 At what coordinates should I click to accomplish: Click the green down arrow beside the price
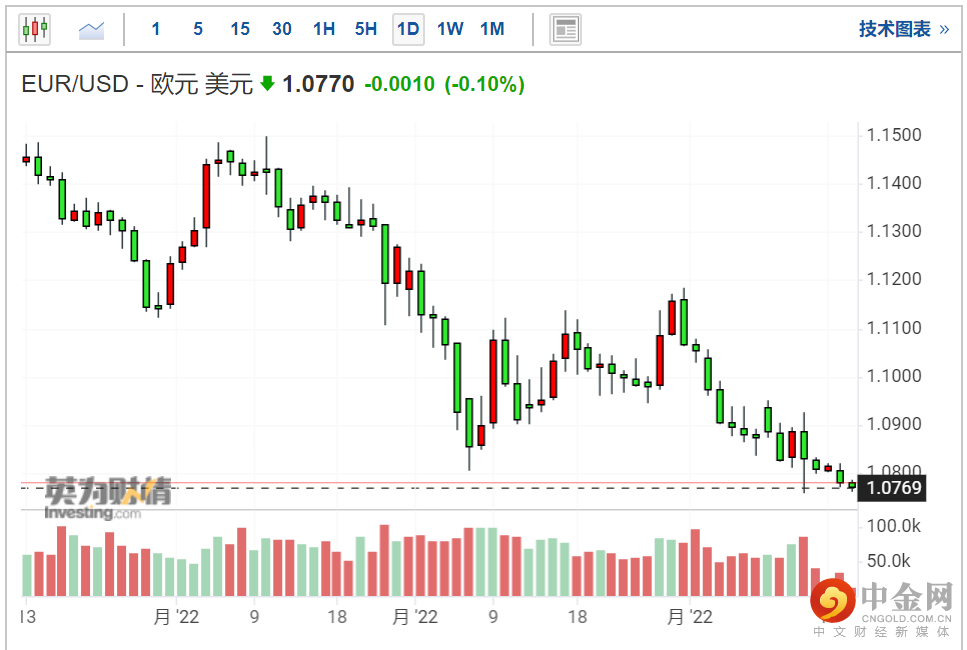tap(267, 84)
